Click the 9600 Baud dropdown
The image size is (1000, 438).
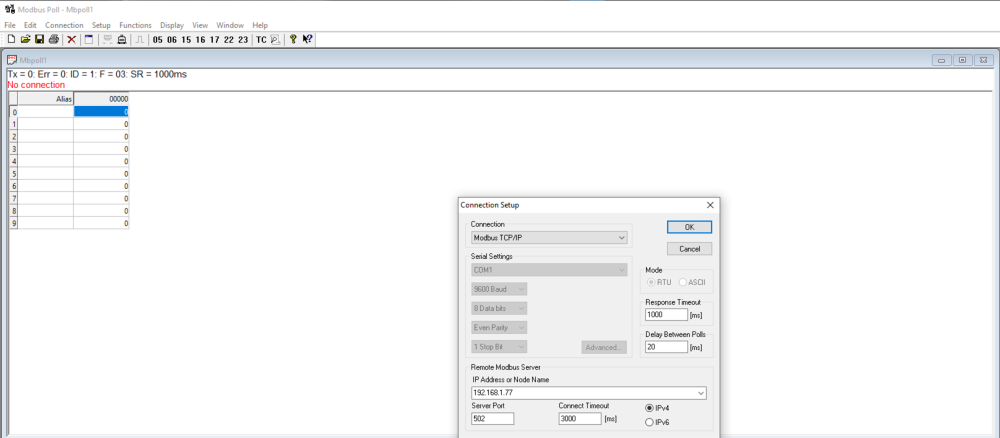point(499,289)
